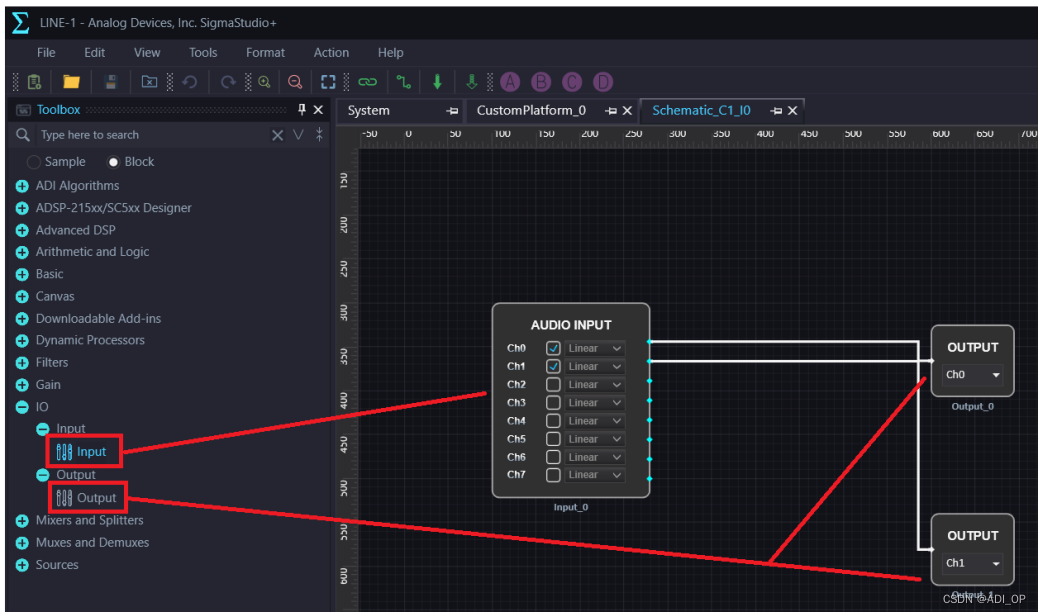Fit schematic to screen icon
1042x615 pixels.
[328, 82]
